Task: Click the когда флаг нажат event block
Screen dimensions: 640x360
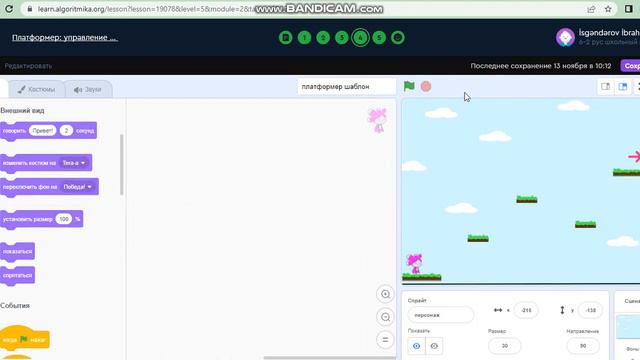Action: click(24, 339)
